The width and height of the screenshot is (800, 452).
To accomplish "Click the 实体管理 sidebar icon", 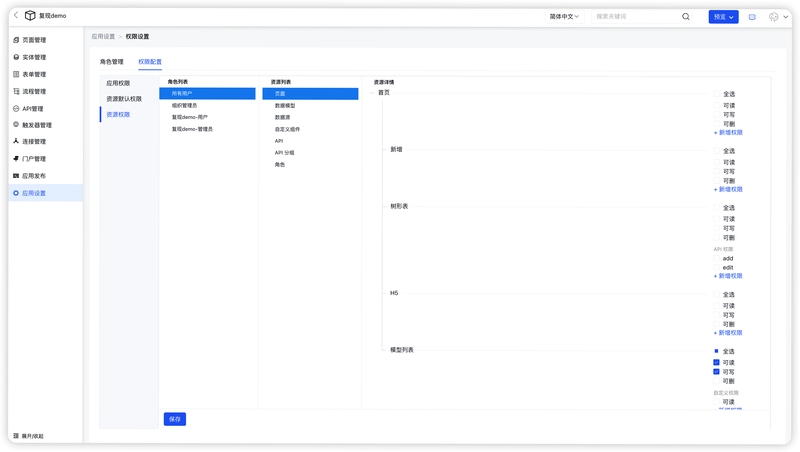I will [x=16, y=57].
